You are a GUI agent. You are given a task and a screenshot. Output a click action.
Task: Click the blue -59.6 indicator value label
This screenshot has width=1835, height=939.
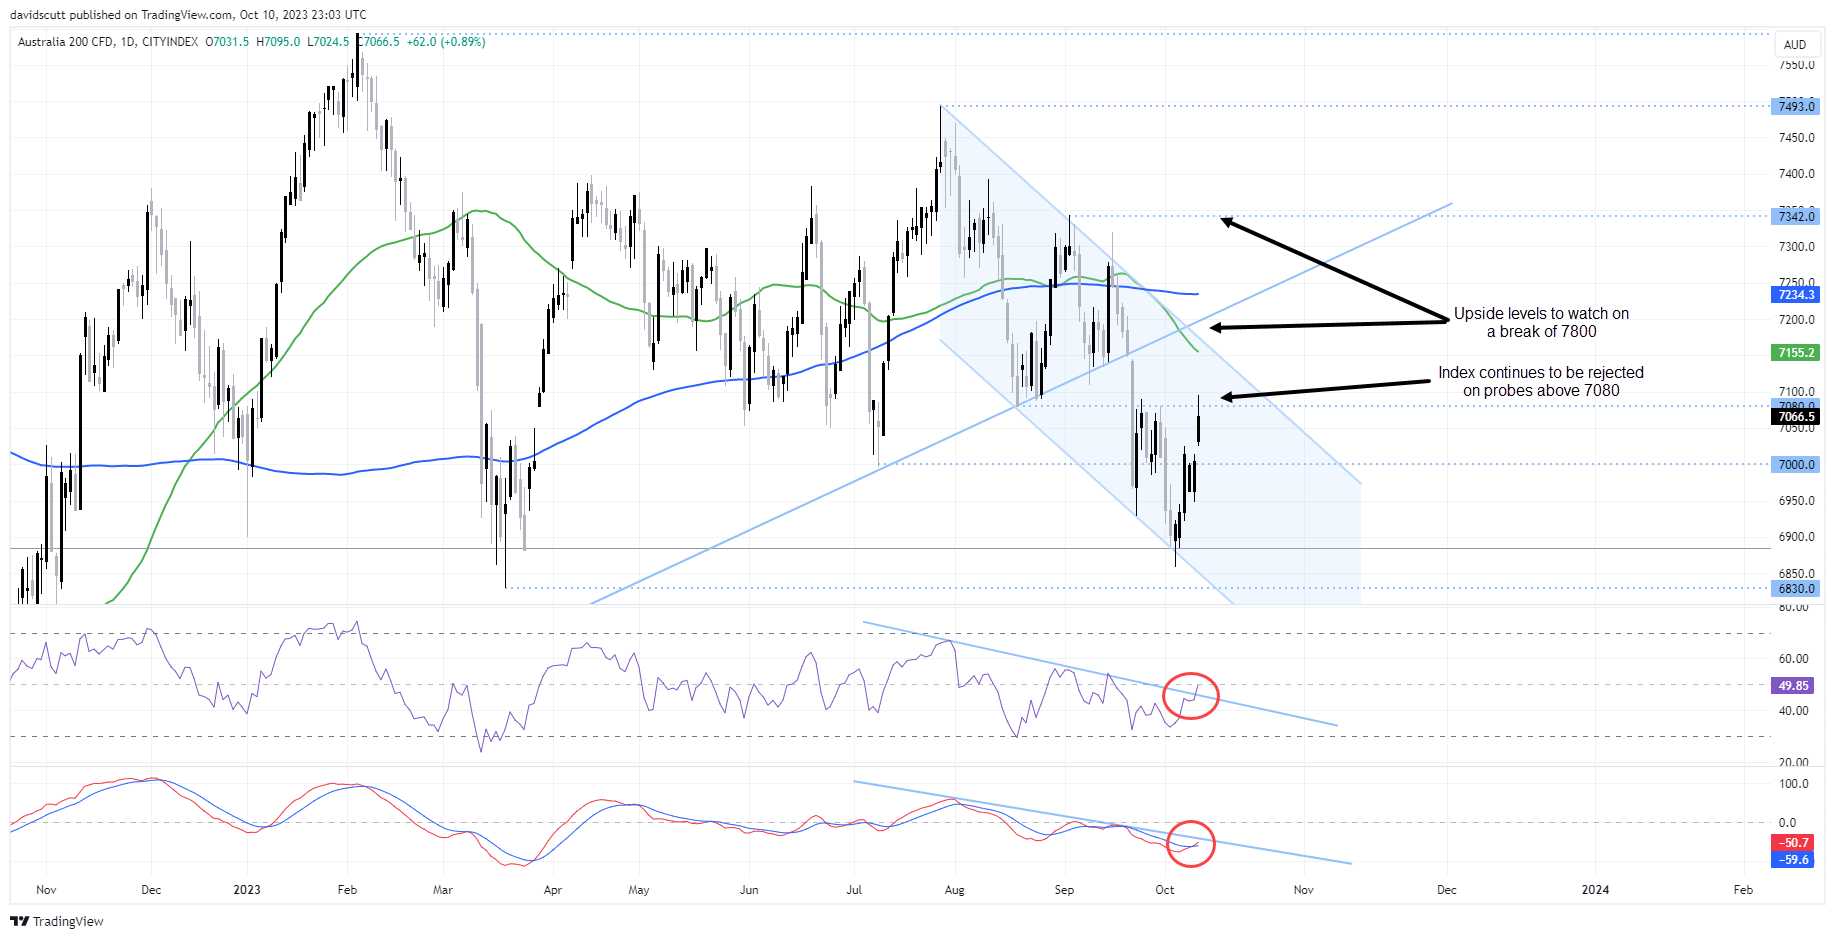click(x=1793, y=859)
